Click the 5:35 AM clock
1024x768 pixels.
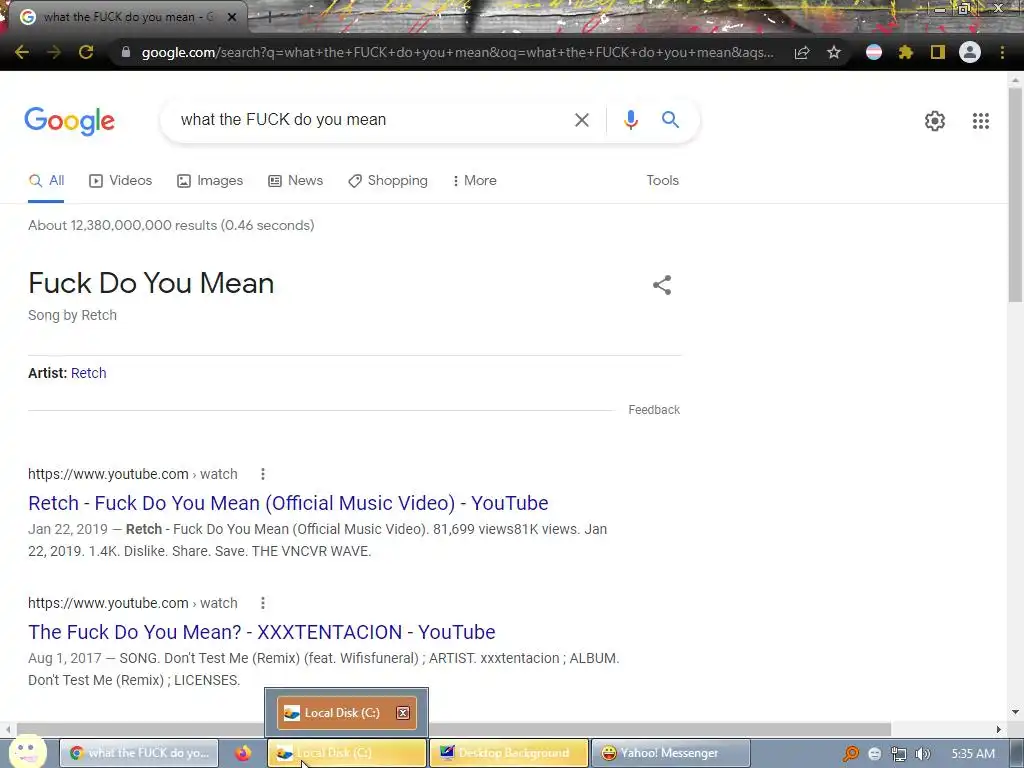pos(973,754)
